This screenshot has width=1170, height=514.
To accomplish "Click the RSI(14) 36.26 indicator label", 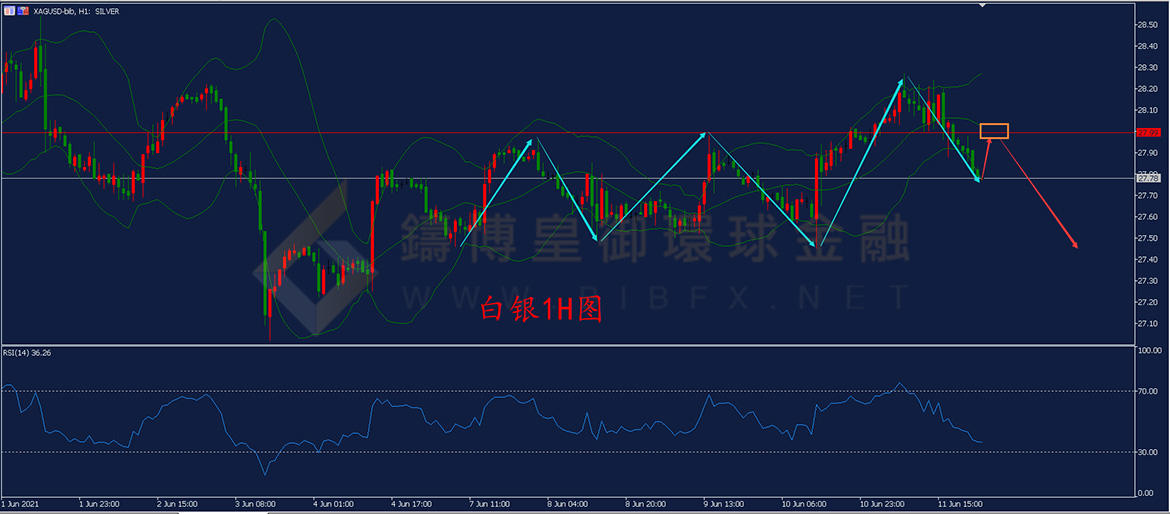I will pos(28,353).
